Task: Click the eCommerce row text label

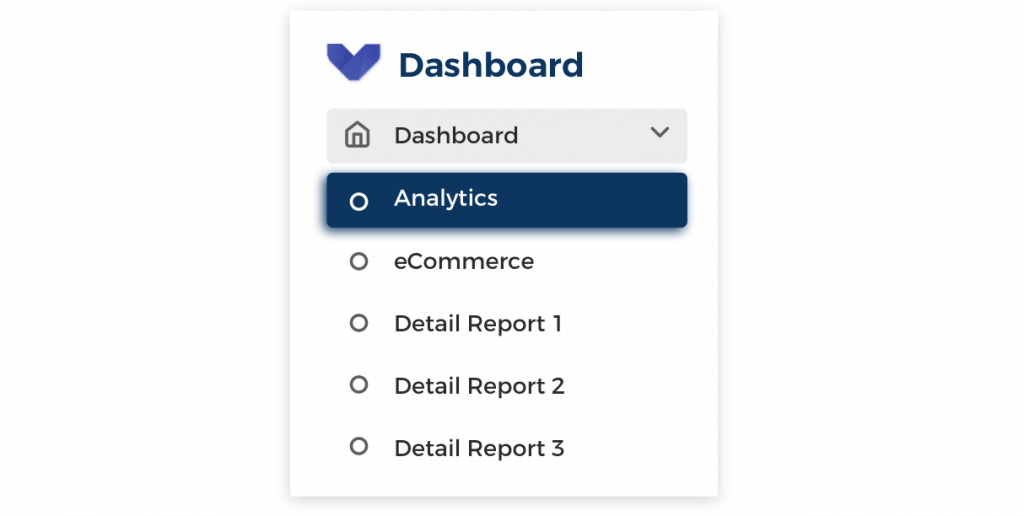Action: (x=464, y=261)
